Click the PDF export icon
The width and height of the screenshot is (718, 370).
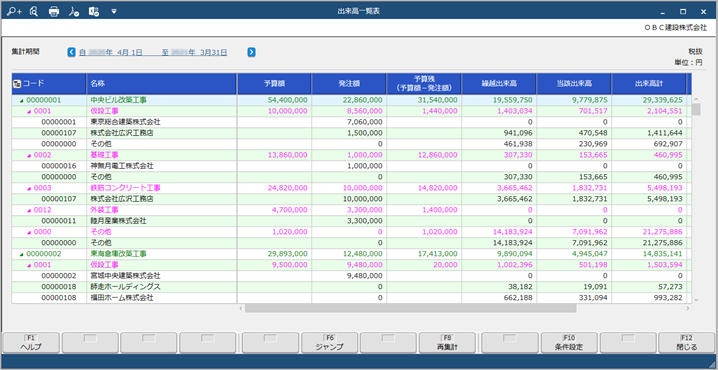pyautogui.click(x=74, y=11)
